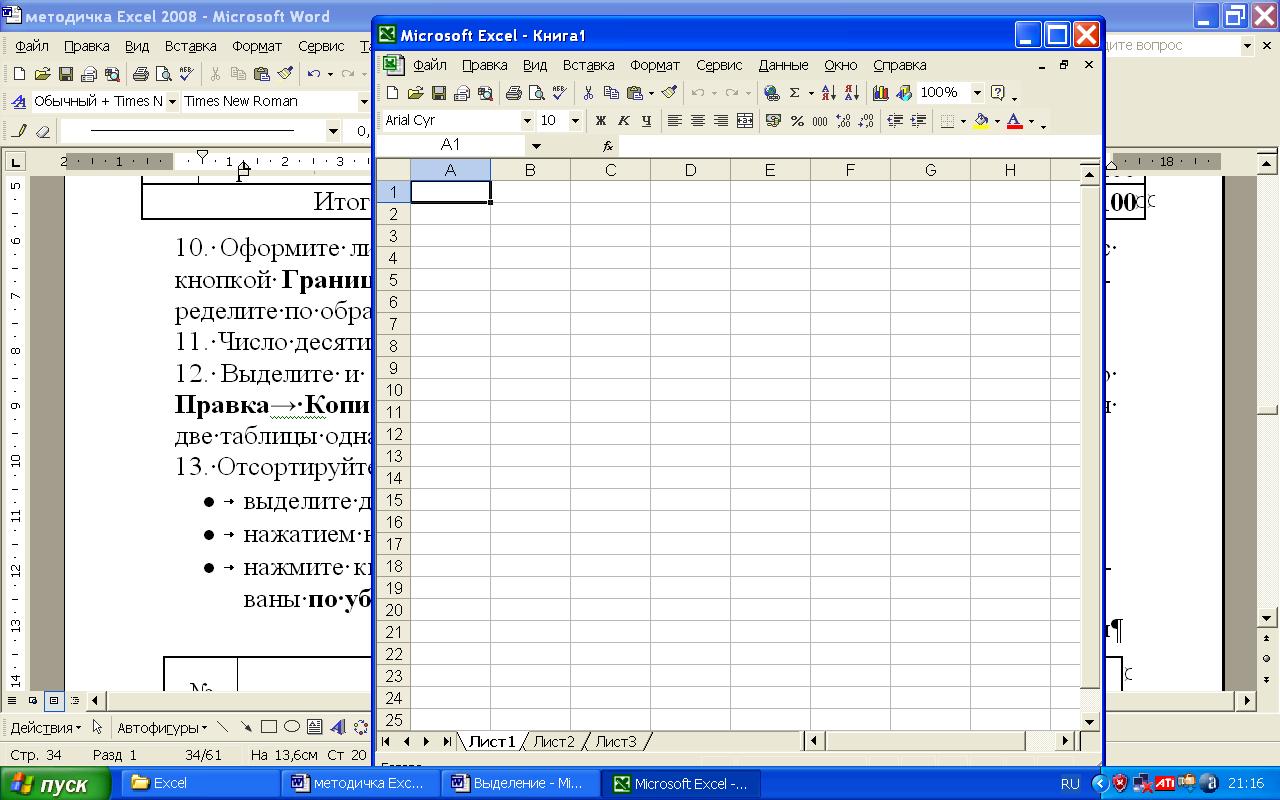Open Excel menu Формат

[x=655, y=65]
